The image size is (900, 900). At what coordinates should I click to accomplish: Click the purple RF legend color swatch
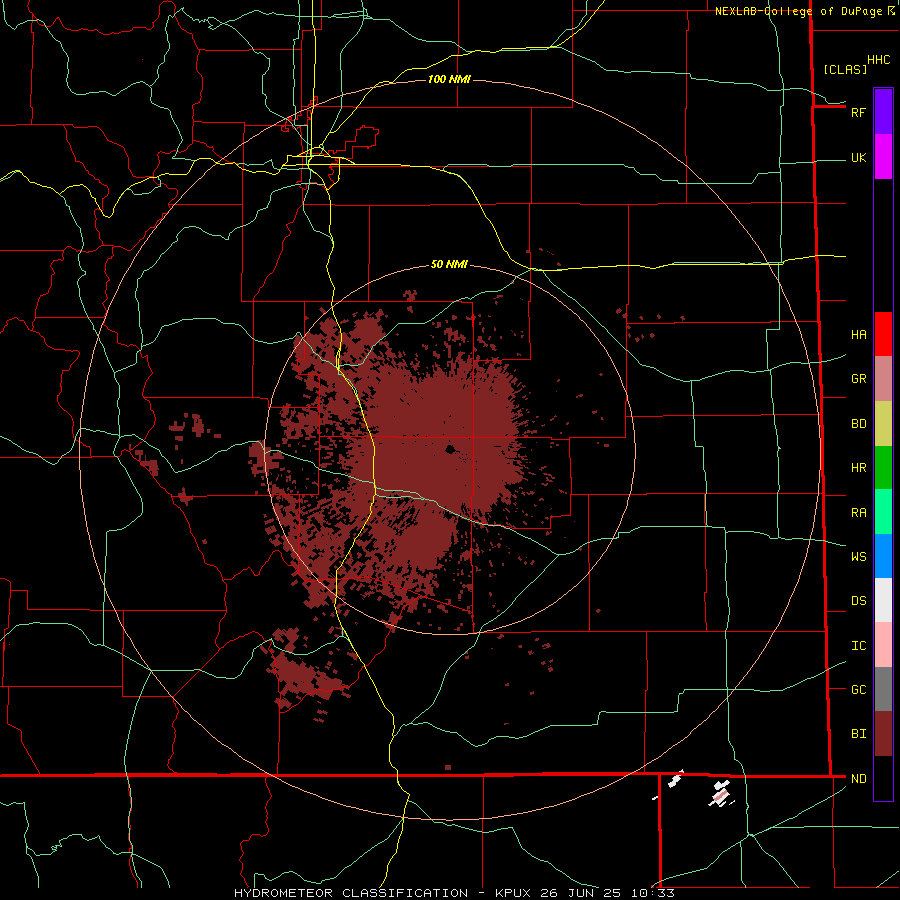point(883,112)
